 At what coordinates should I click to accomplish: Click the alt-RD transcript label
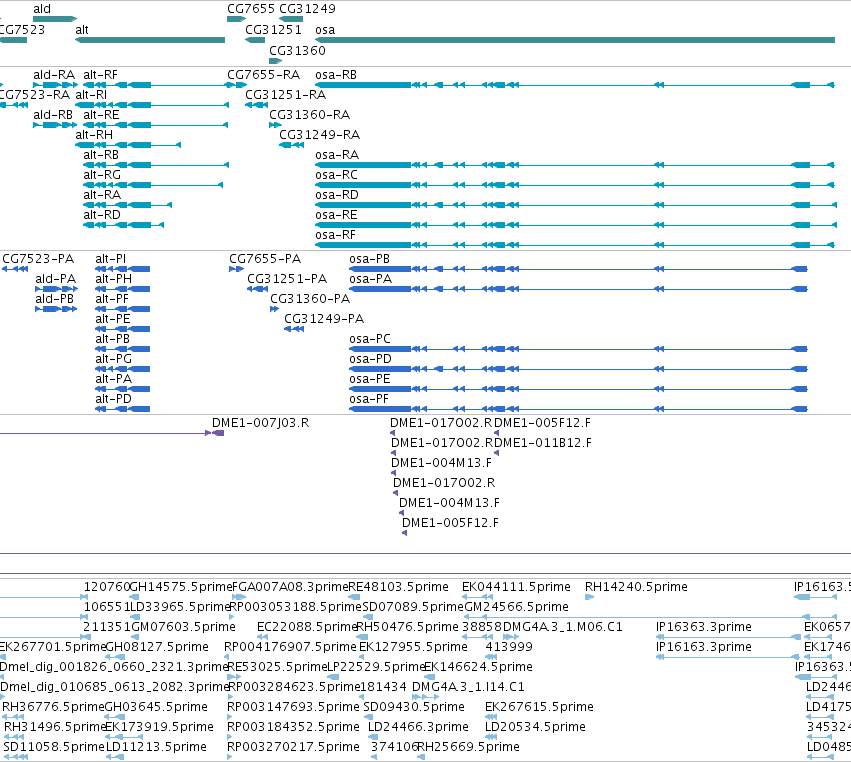coord(101,215)
